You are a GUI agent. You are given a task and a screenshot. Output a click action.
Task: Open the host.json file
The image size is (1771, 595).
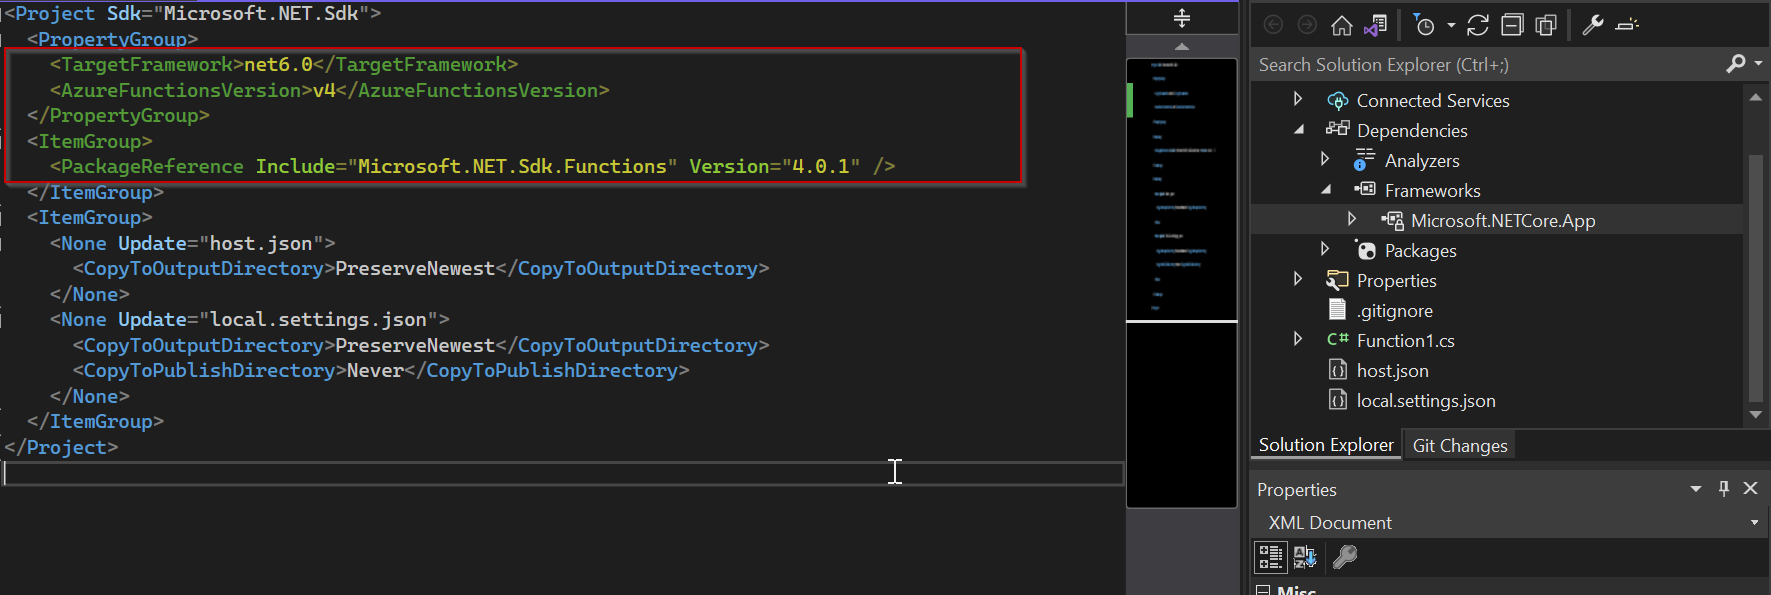pos(1392,371)
